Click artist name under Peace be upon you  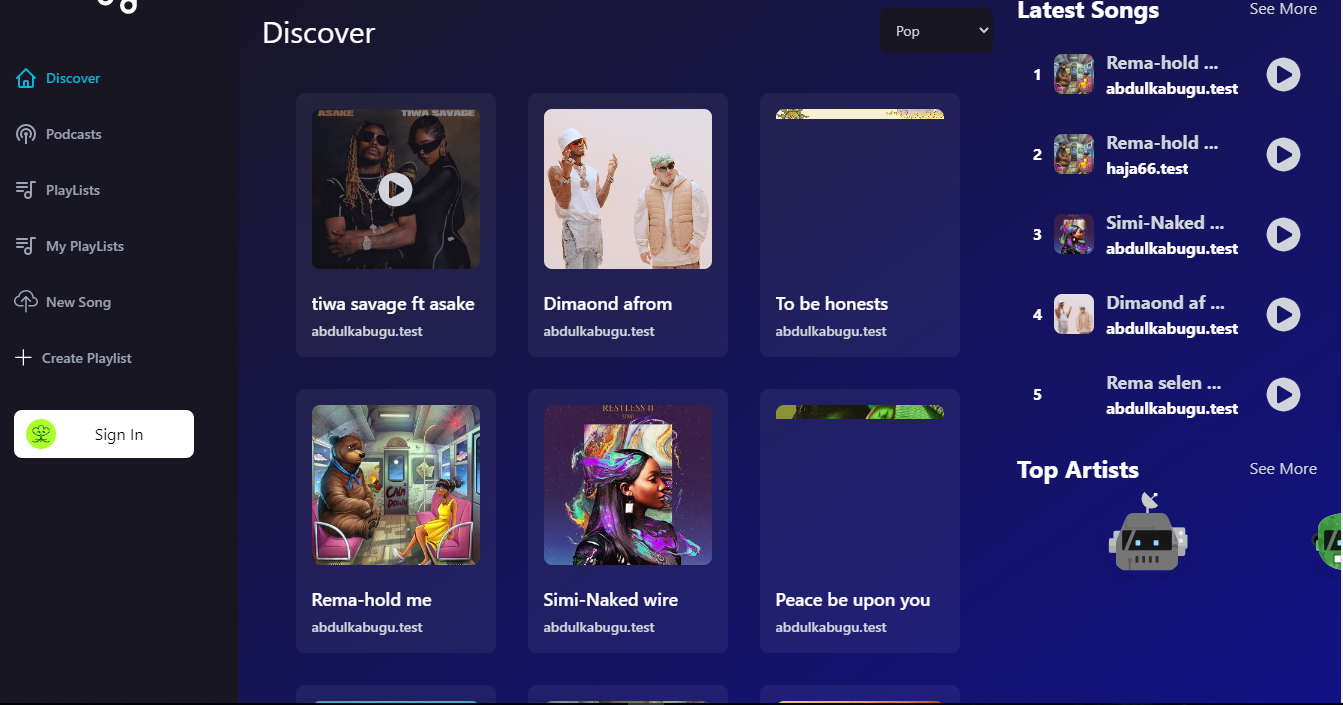click(x=831, y=627)
